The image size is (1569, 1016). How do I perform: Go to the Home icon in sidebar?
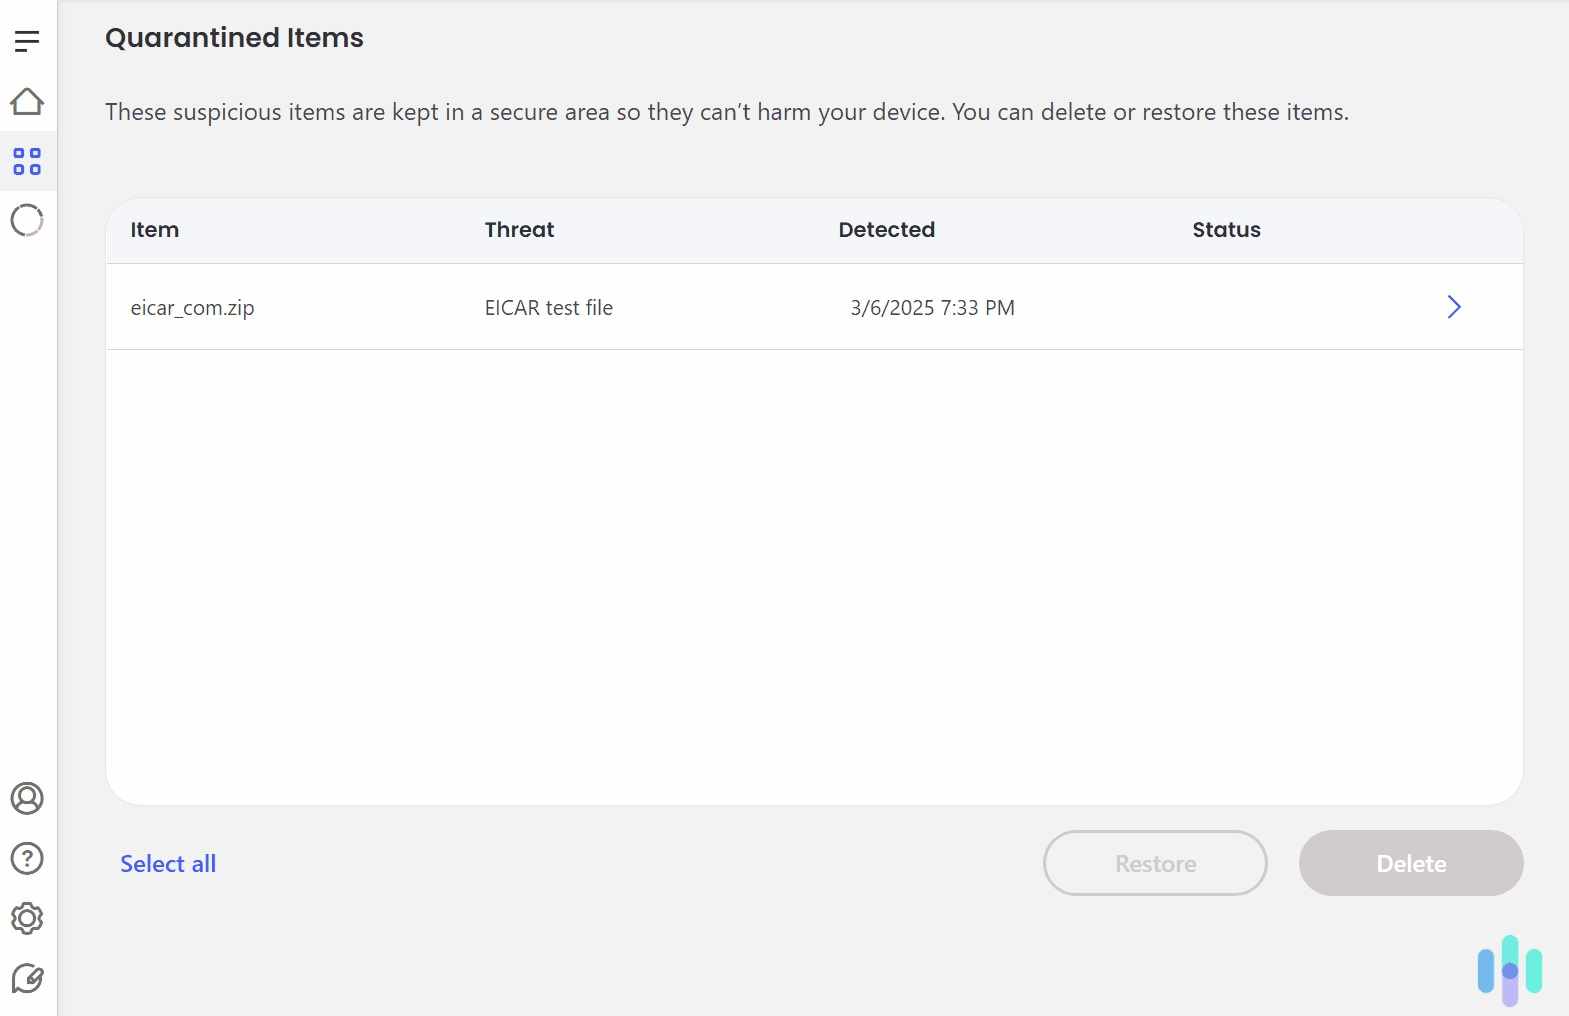pyautogui.click(x=27, y=101)
